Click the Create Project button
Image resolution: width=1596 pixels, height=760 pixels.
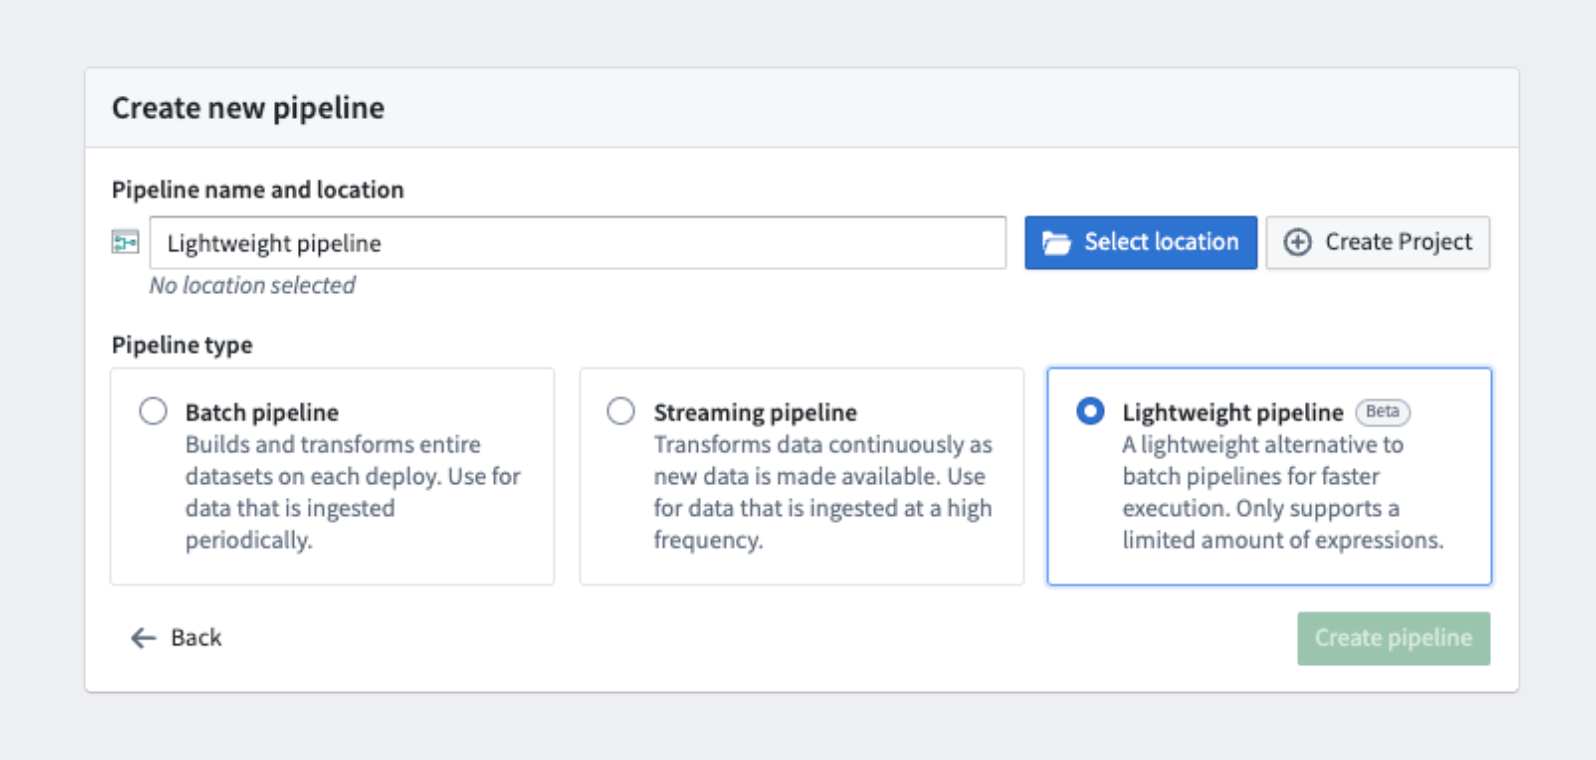pyautogui.click(x=1378, y=243)
